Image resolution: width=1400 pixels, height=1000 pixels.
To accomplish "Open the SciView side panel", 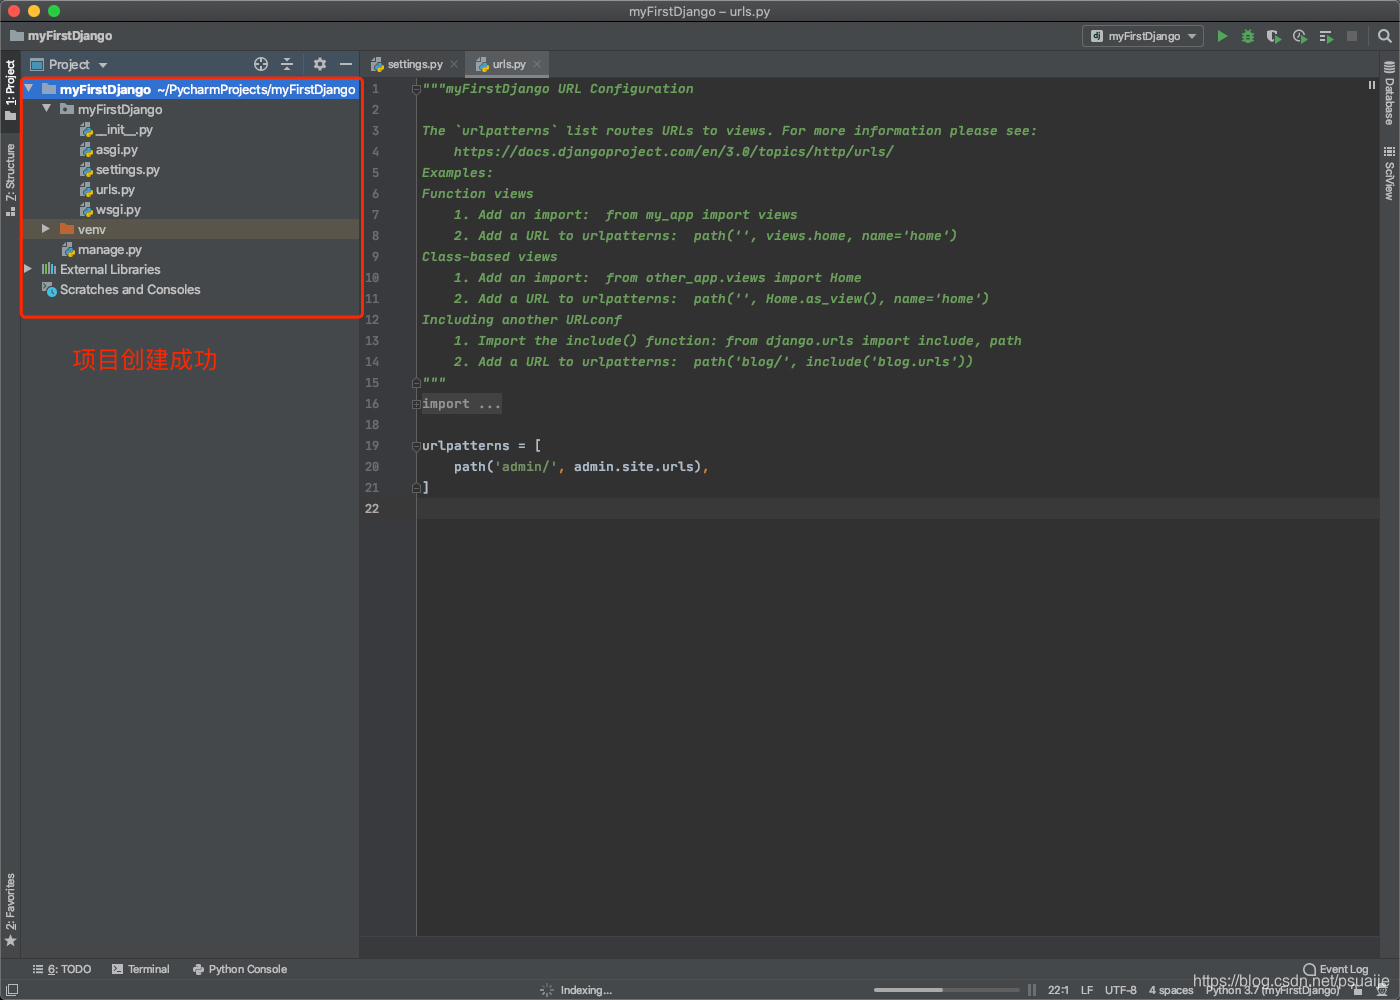I will coord(1389,174).
